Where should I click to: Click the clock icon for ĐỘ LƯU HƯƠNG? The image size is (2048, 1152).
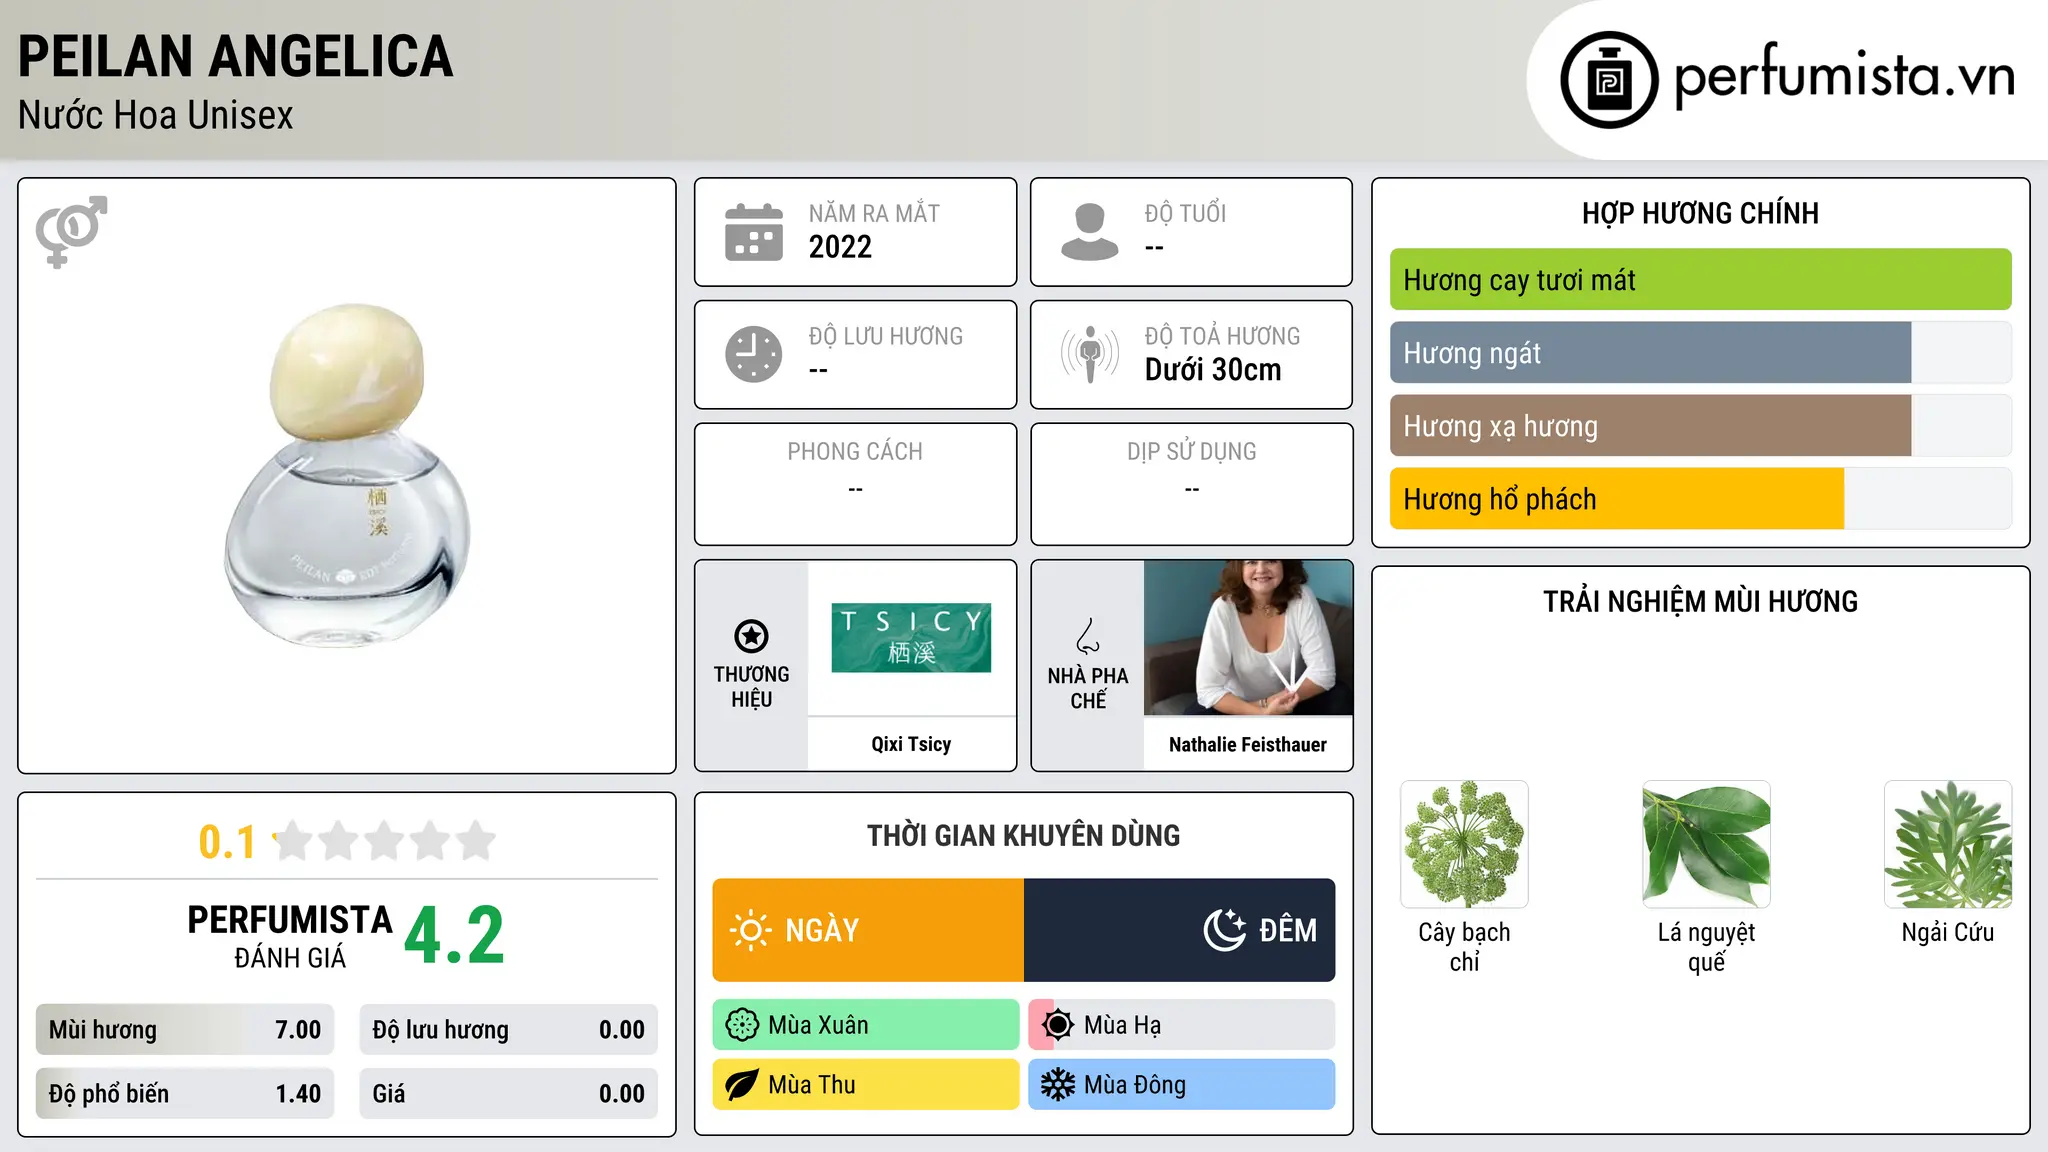click(x=754, y=354)
